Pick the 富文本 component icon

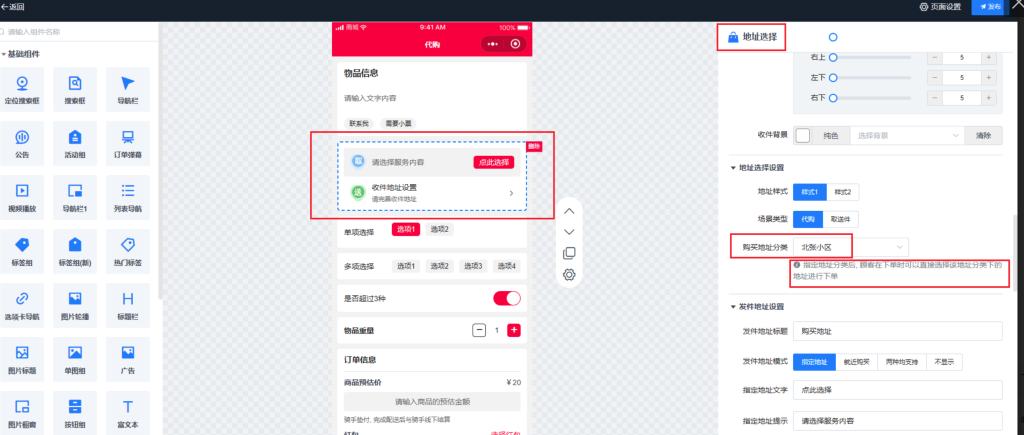point(127,412)
